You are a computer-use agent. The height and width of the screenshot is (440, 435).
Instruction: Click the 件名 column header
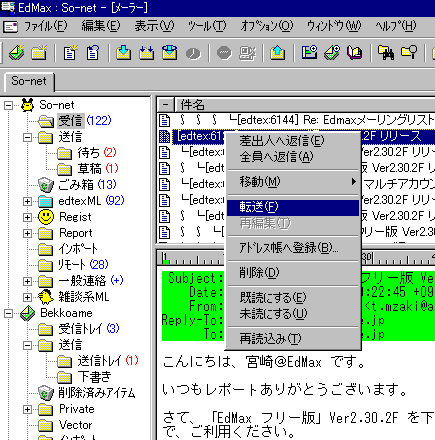(x=305, y=105)
